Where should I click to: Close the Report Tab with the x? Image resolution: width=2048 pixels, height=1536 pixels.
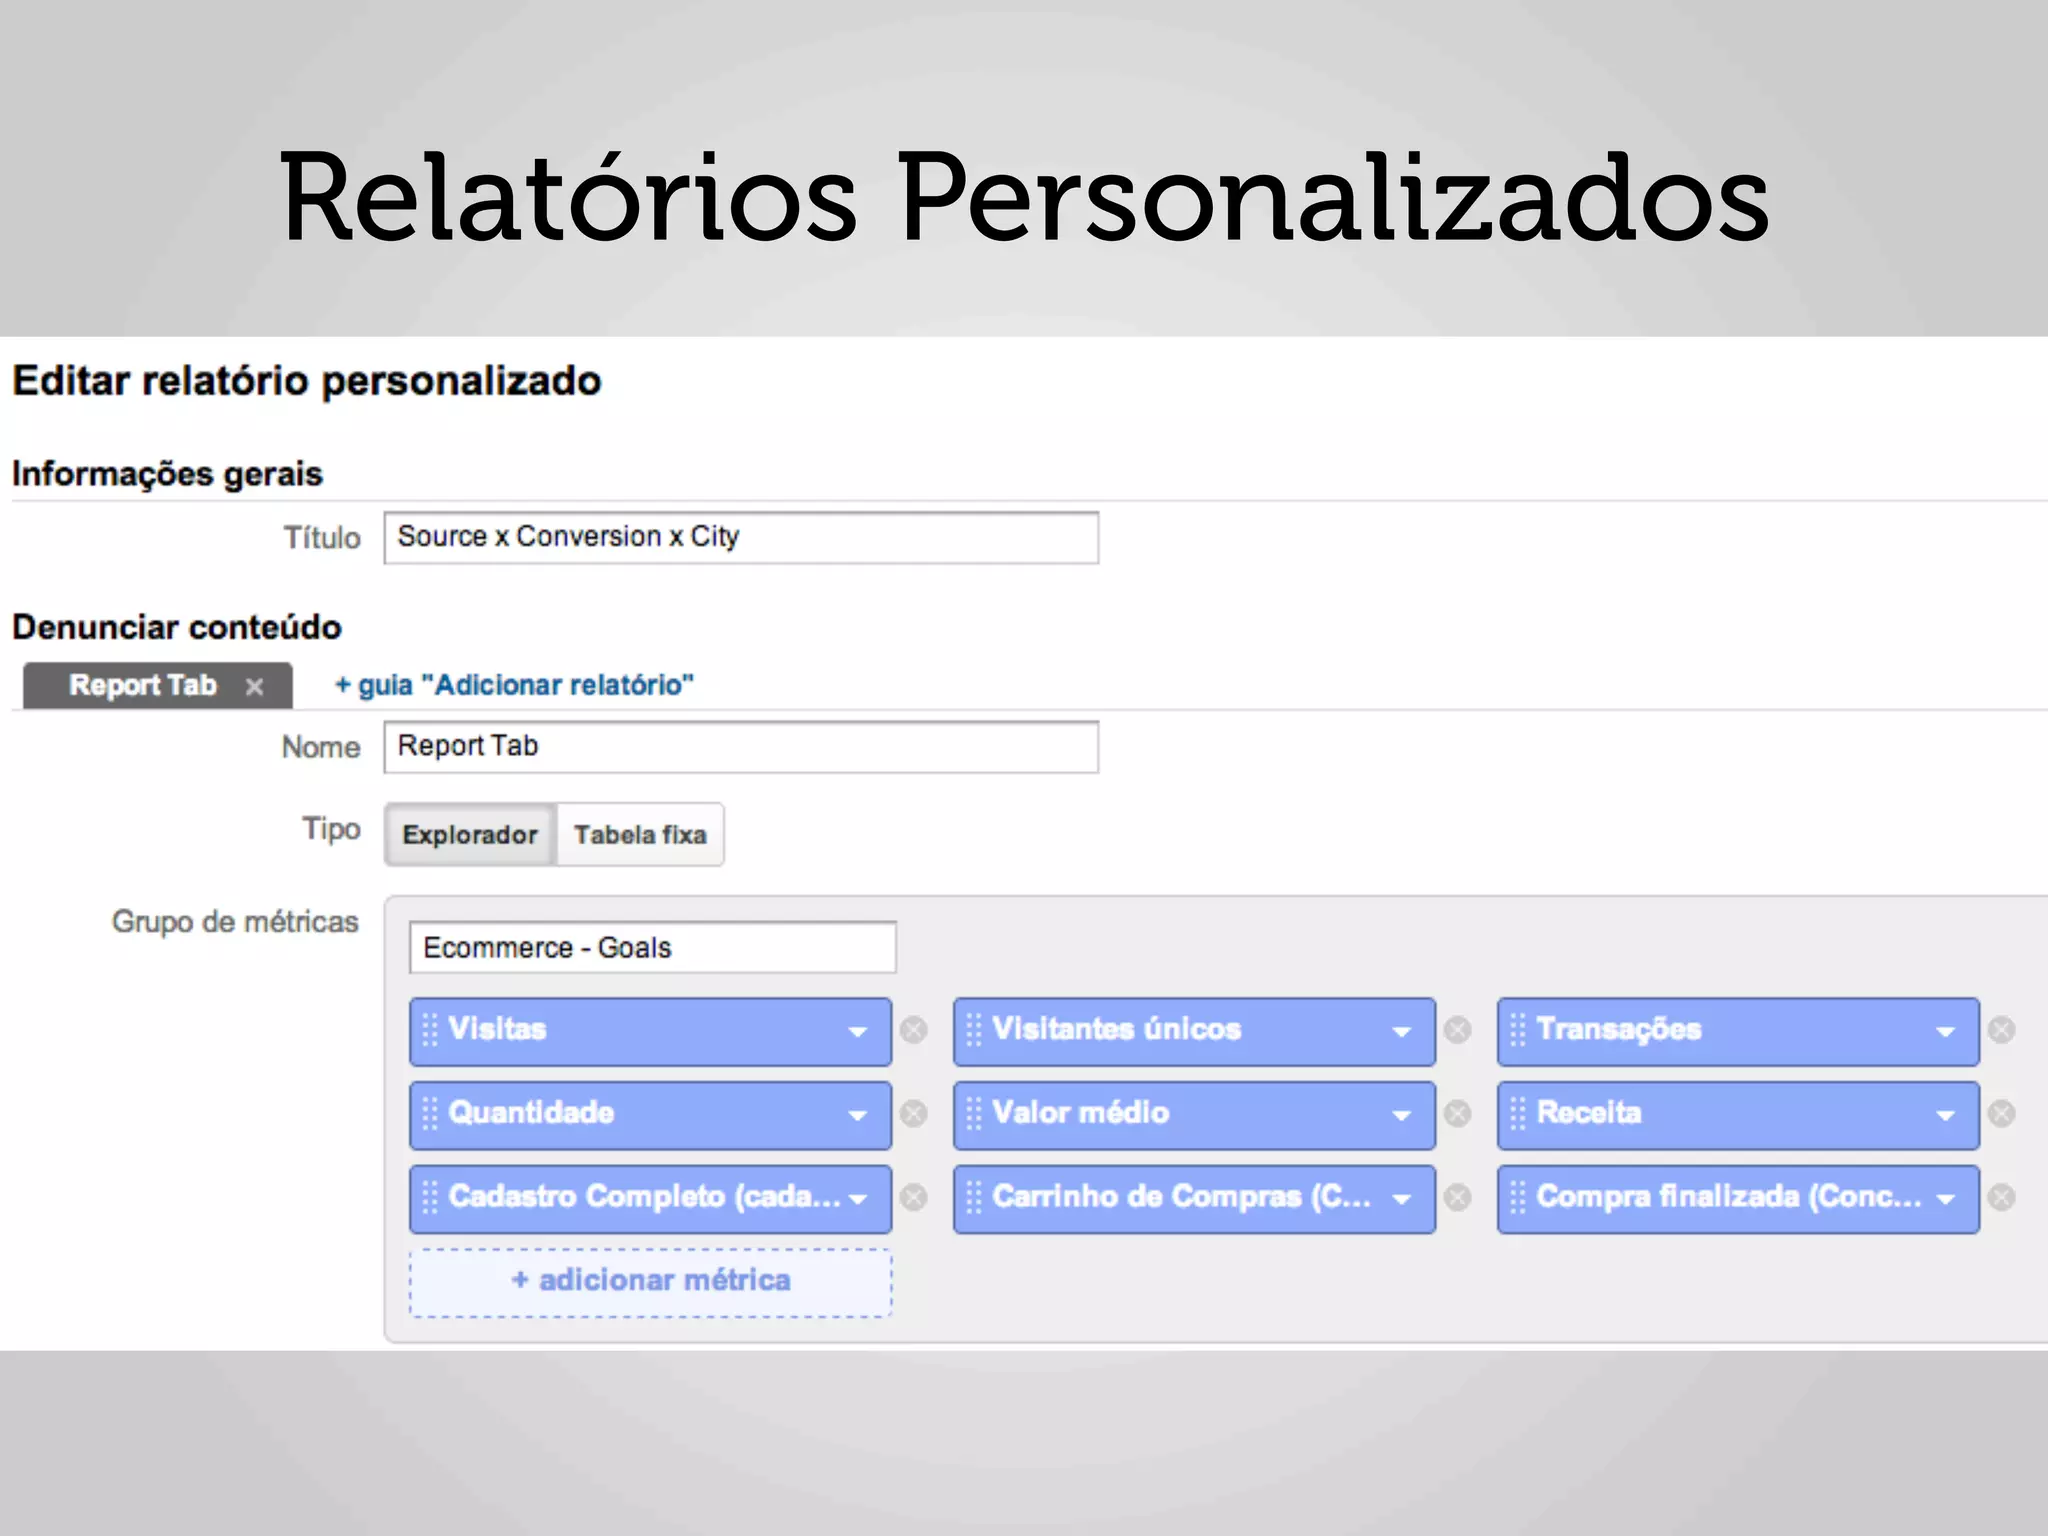[255, 687]
